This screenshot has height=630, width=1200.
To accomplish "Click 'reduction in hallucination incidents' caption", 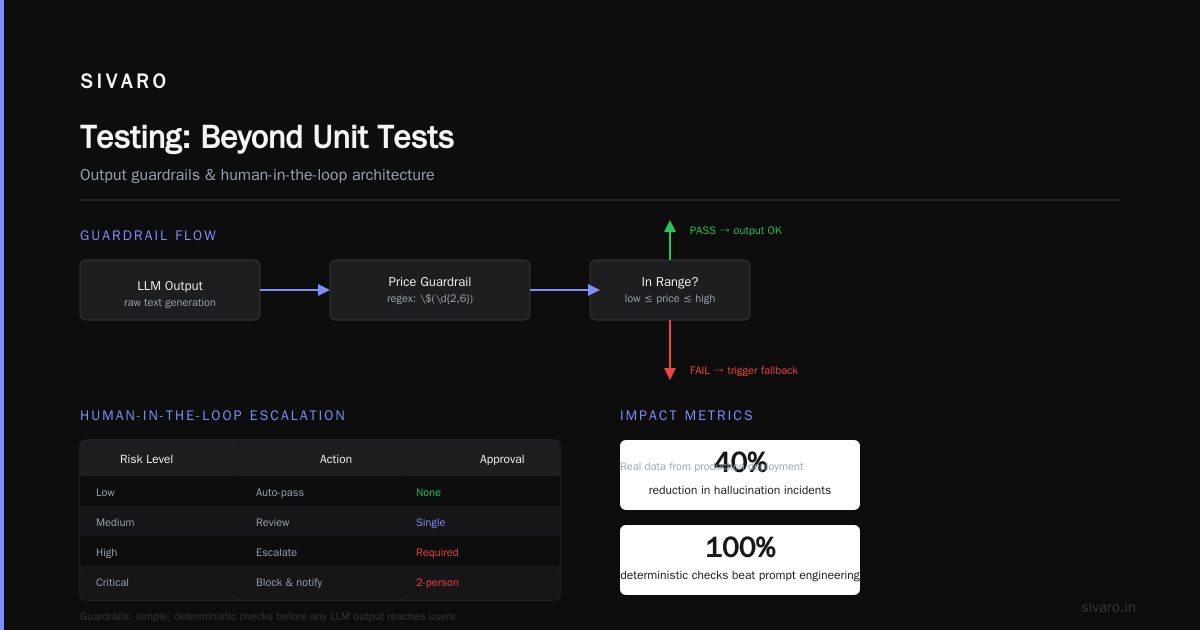I will [x=740, y=490].
